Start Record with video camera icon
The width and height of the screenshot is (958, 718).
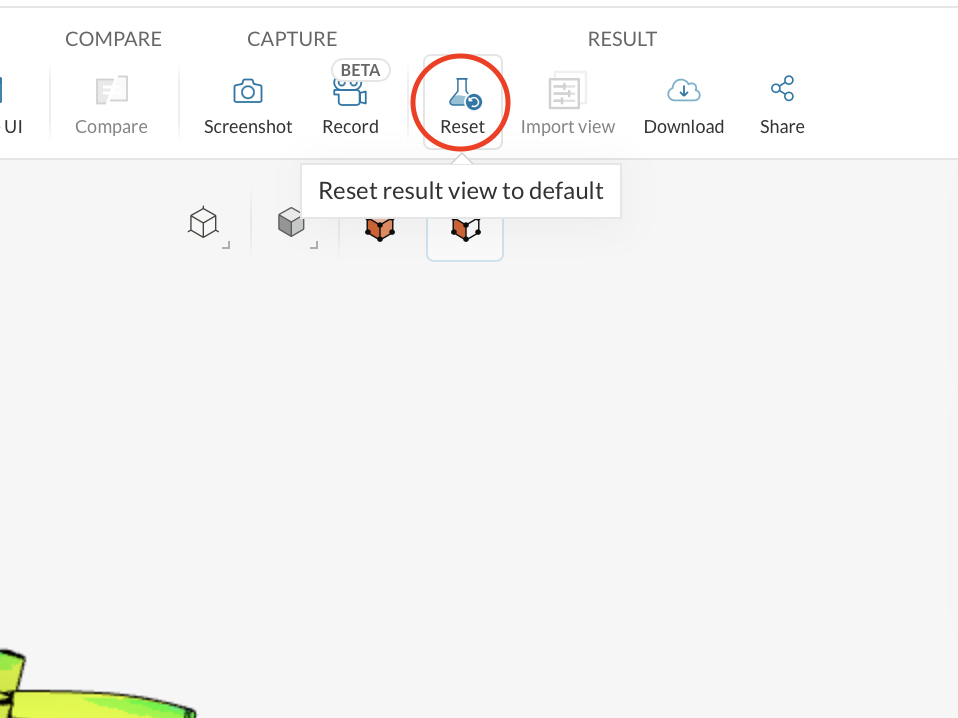pyautogui.click(x=349, y=93)
